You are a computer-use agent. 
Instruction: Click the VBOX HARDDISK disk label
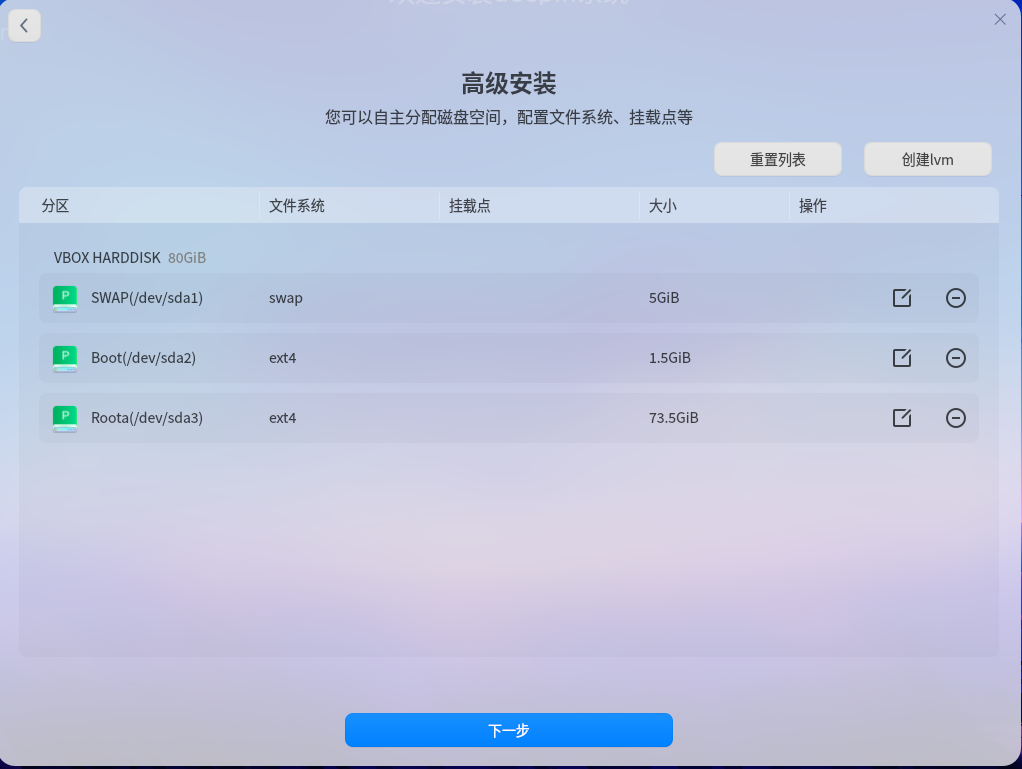click(107, 257)
